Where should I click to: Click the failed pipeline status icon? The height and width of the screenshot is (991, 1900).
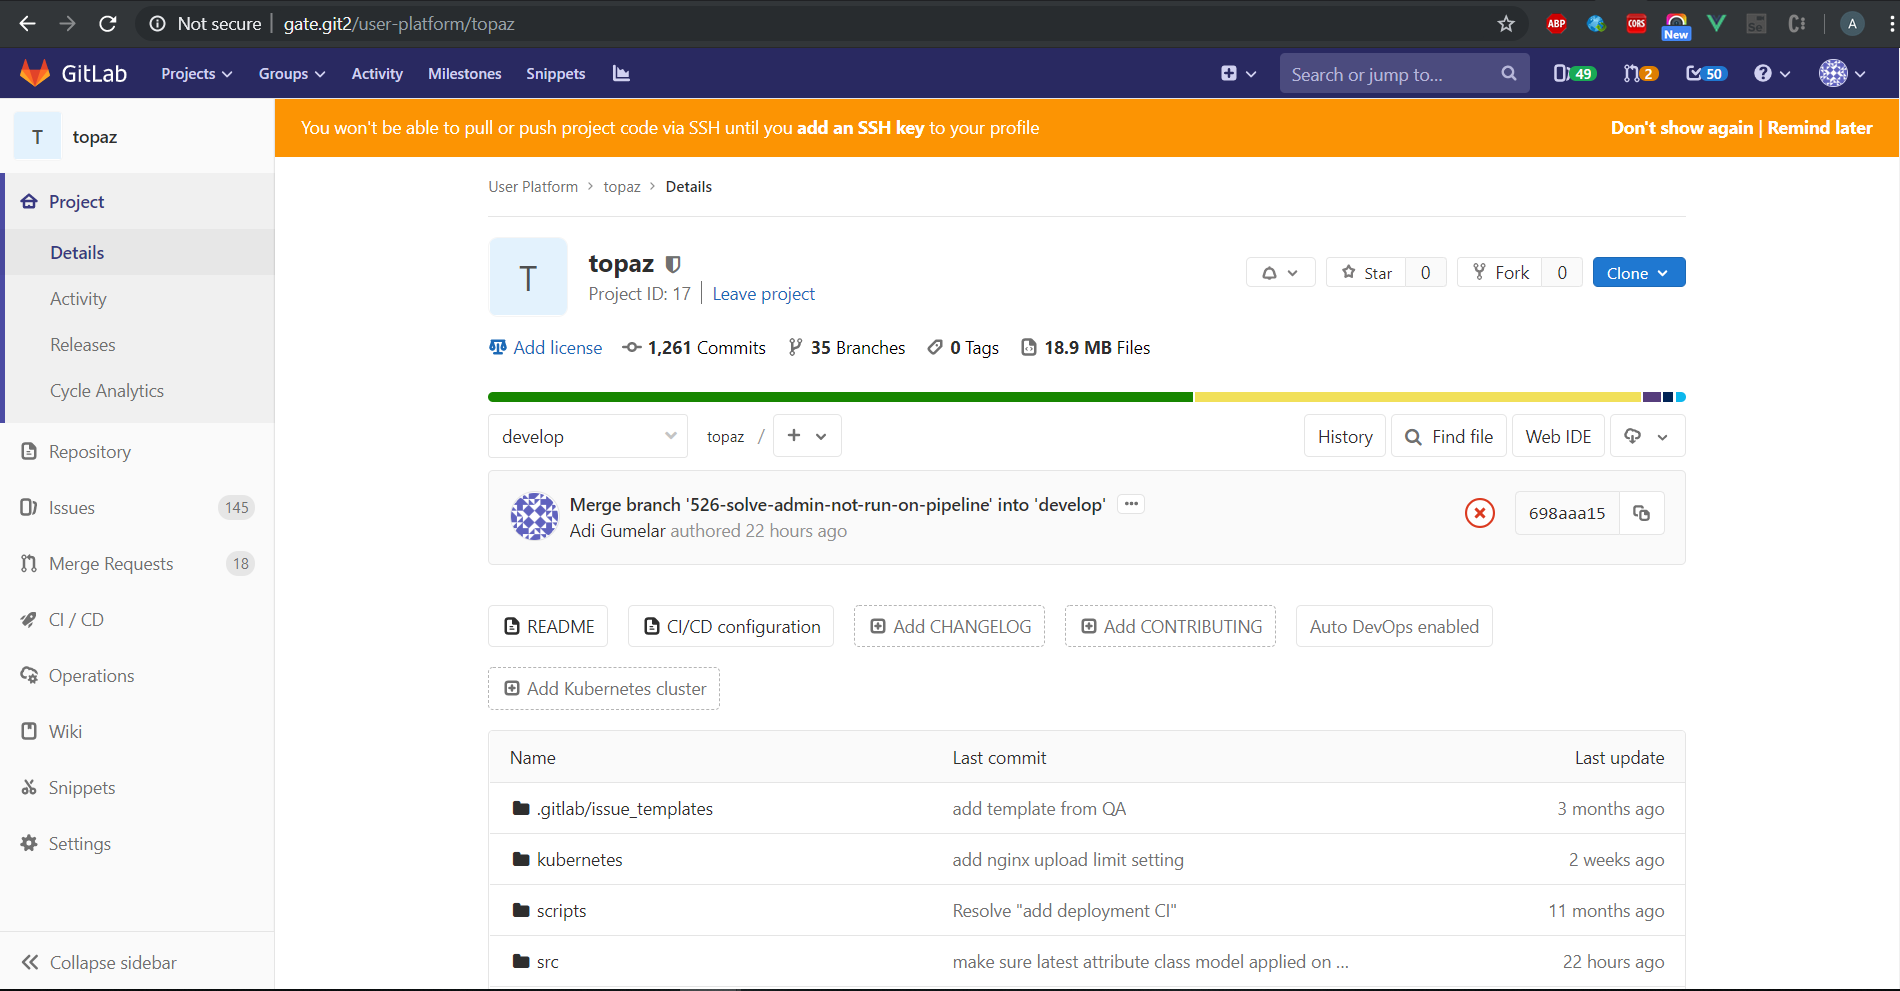(x=1479, y=513)
